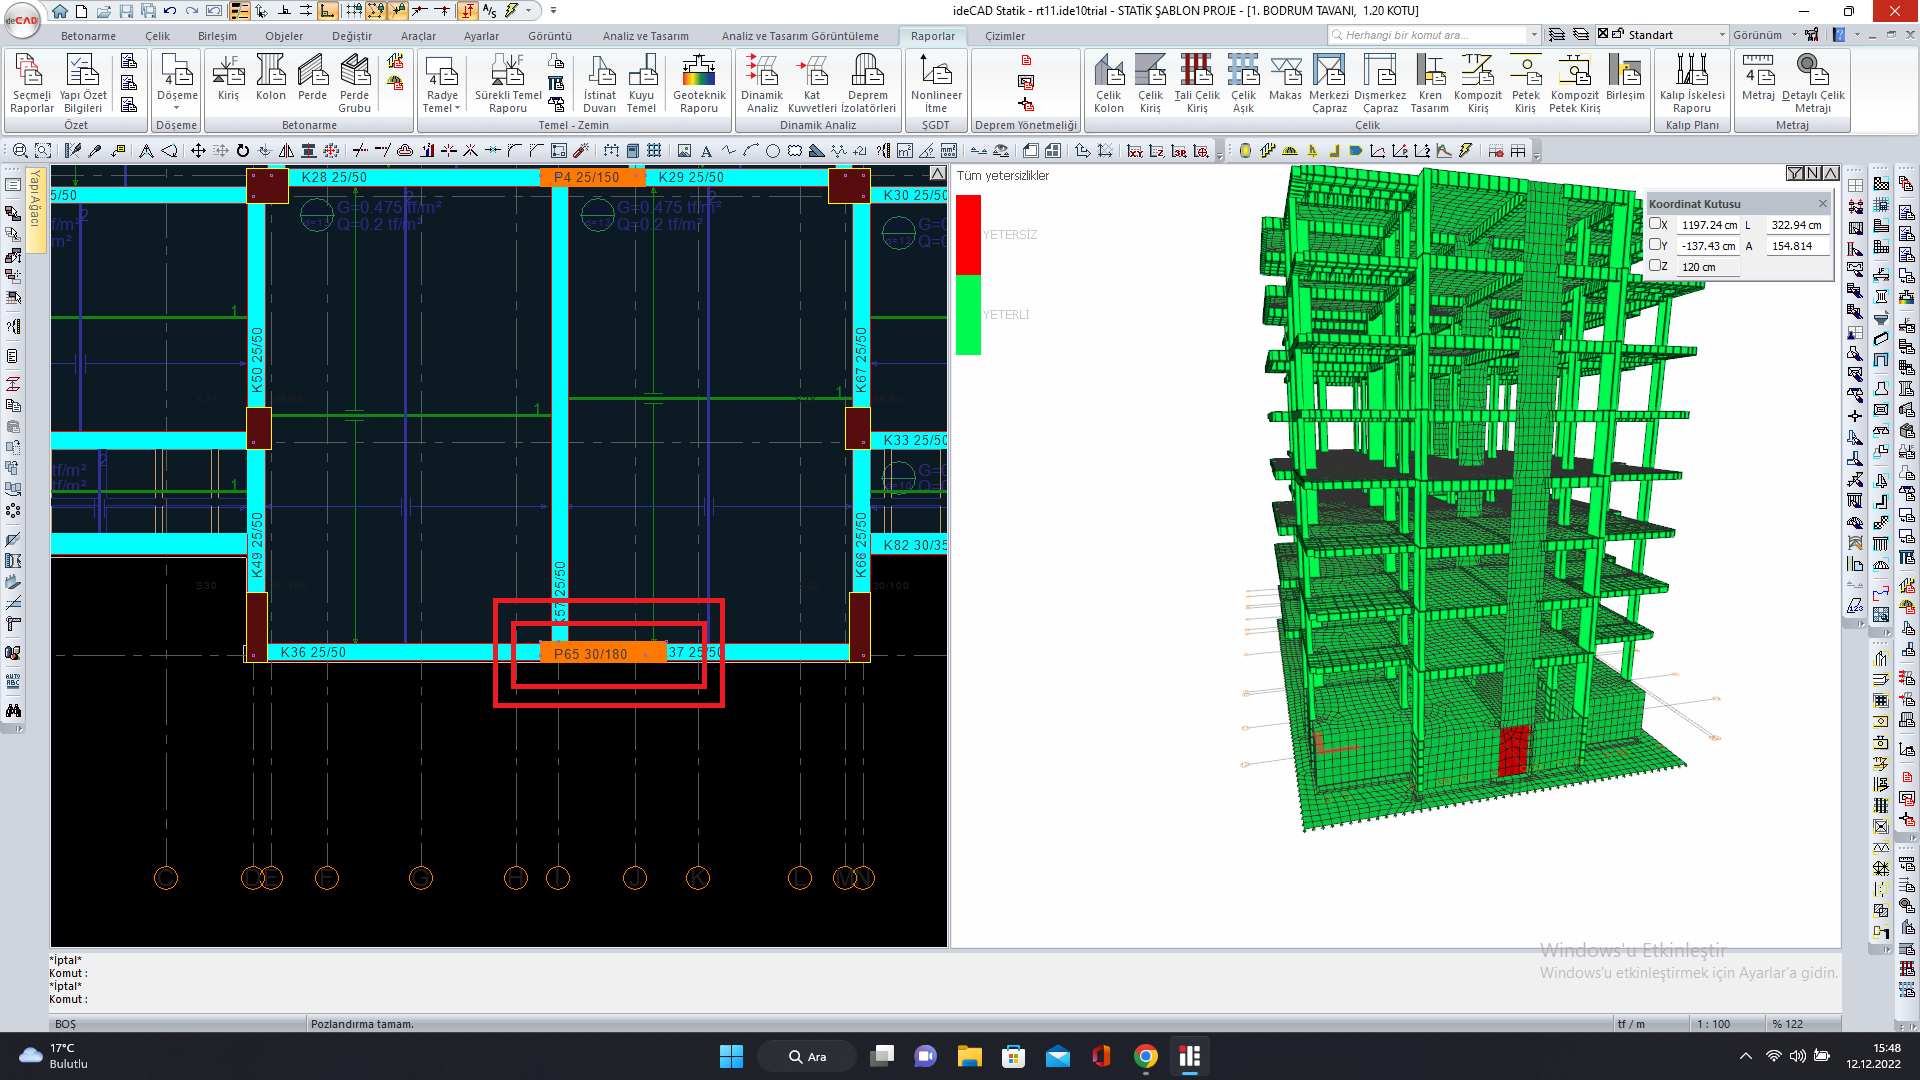Open the Objeler ribbon tab
This screenshot has width=1920, height=1080.
[x=284, y=36]
